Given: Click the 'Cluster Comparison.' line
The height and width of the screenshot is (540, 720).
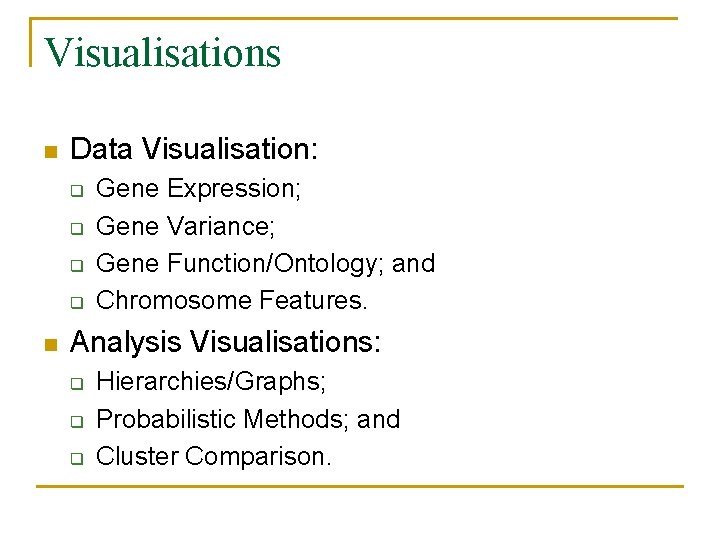Looking at the screenshot, I should click(x=213, y=457).
